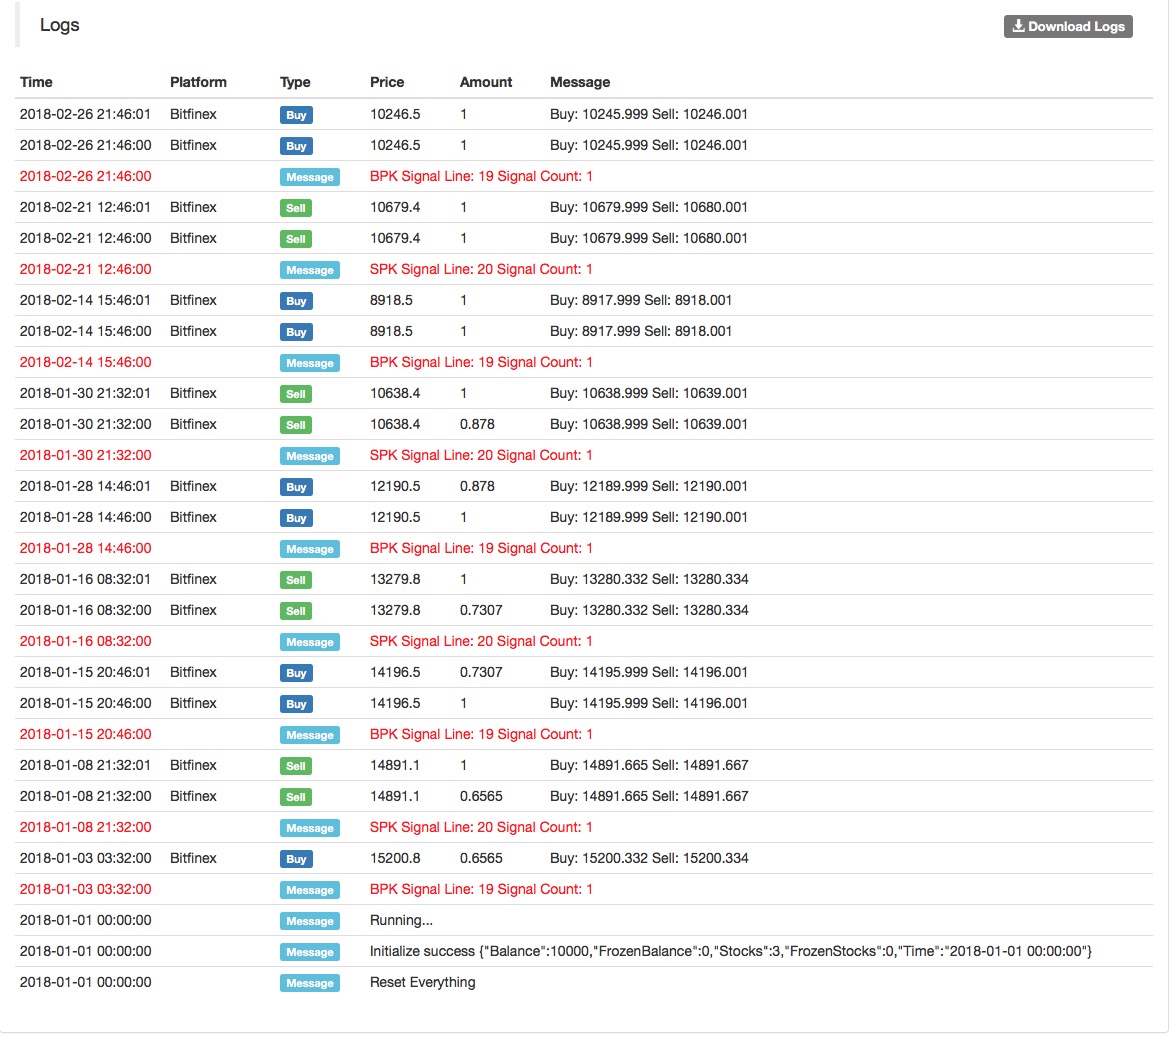The width and height of the screenshot is (1176, 1042).
Task: Click the Buy badge at 2018-02-14 15:46:00
Action: (x=296, y=332)
